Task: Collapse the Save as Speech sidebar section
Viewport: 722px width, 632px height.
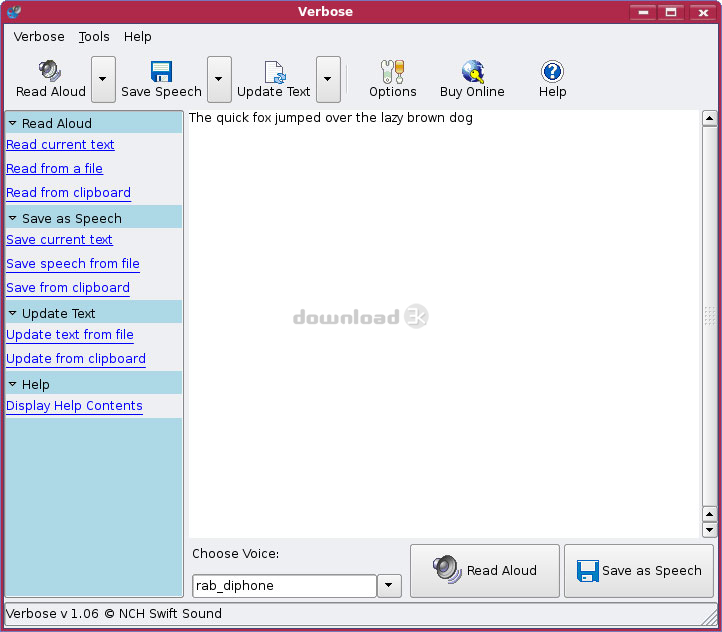Action: (x=12, y=218)
